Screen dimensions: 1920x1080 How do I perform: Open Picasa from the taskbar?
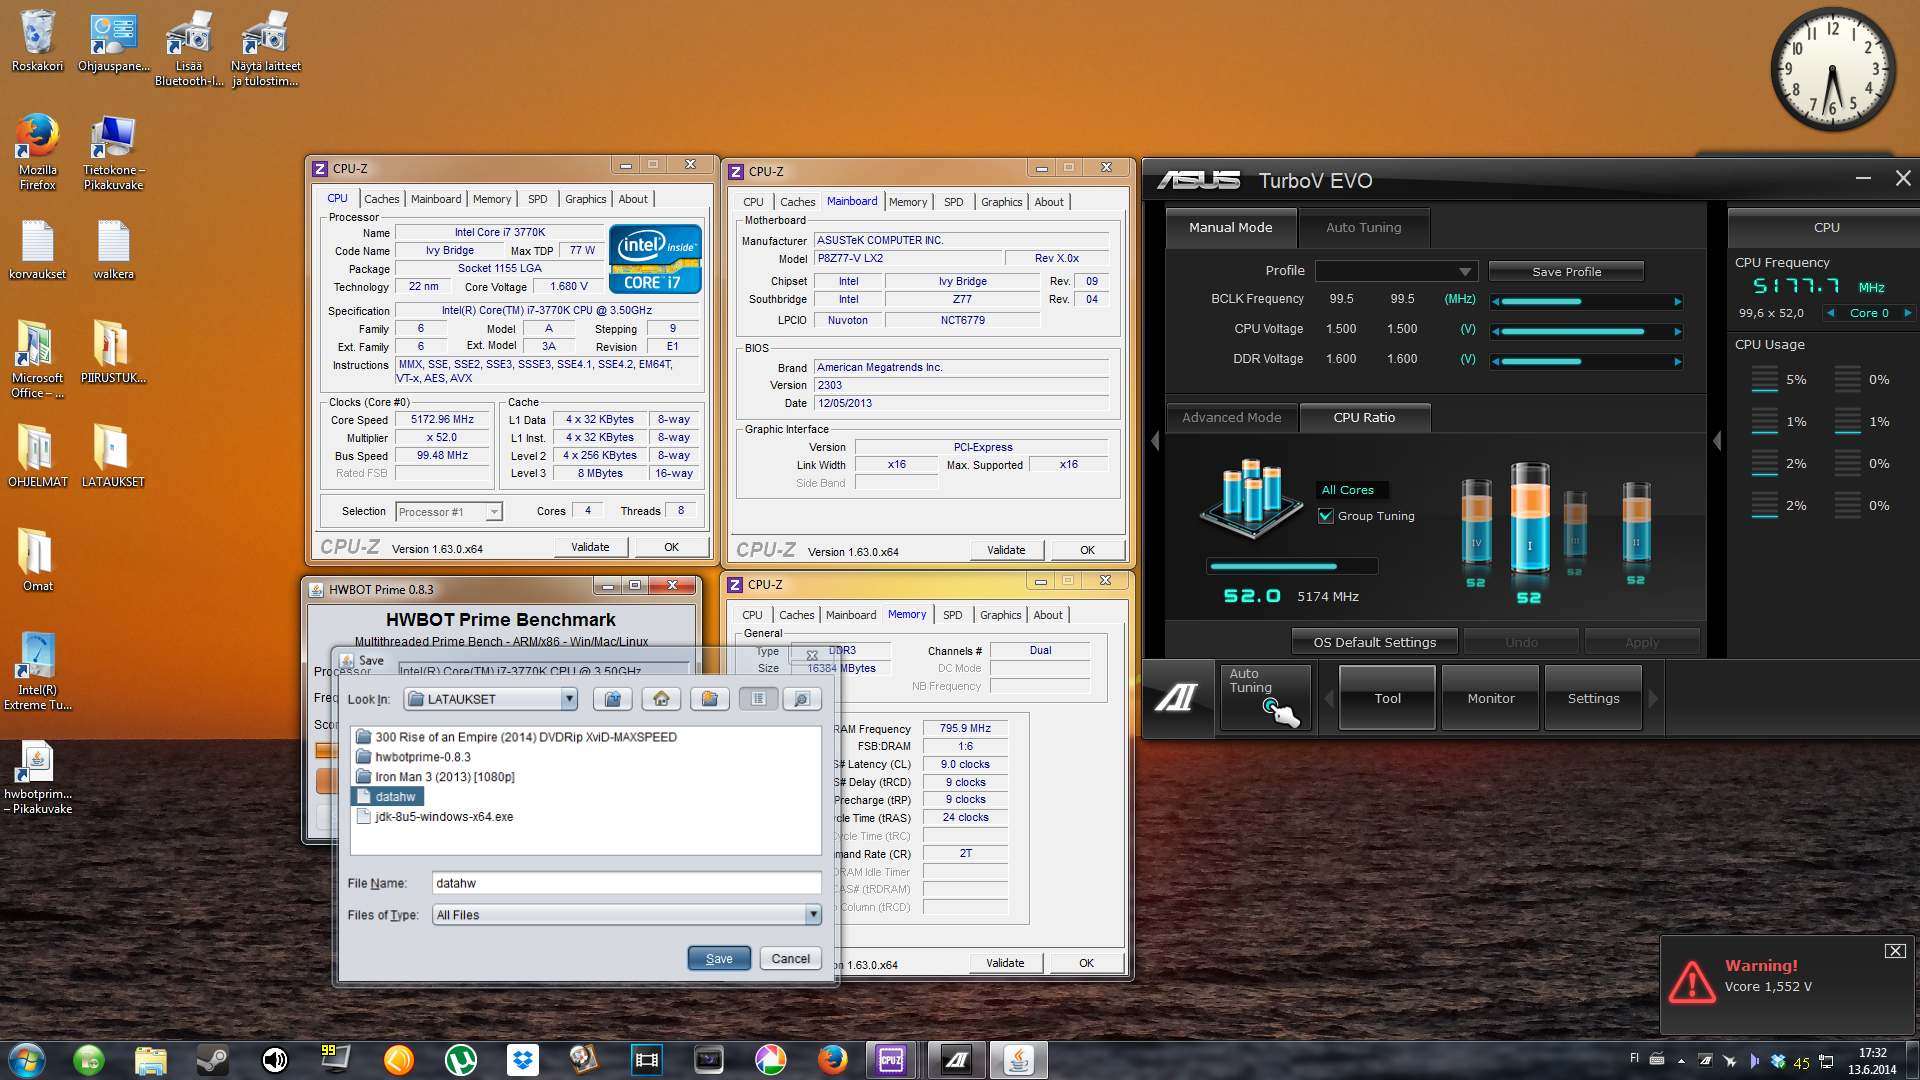770,1059
